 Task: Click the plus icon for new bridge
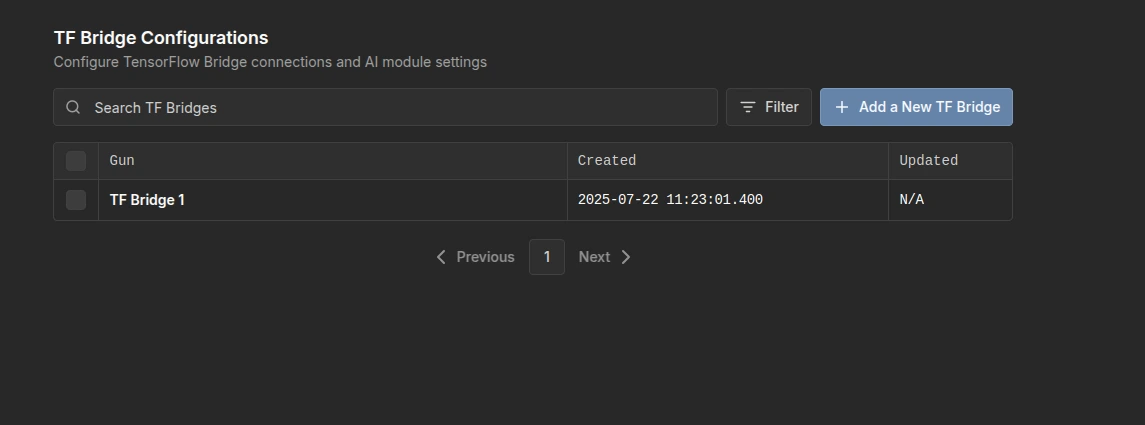[x=842, y=107]
